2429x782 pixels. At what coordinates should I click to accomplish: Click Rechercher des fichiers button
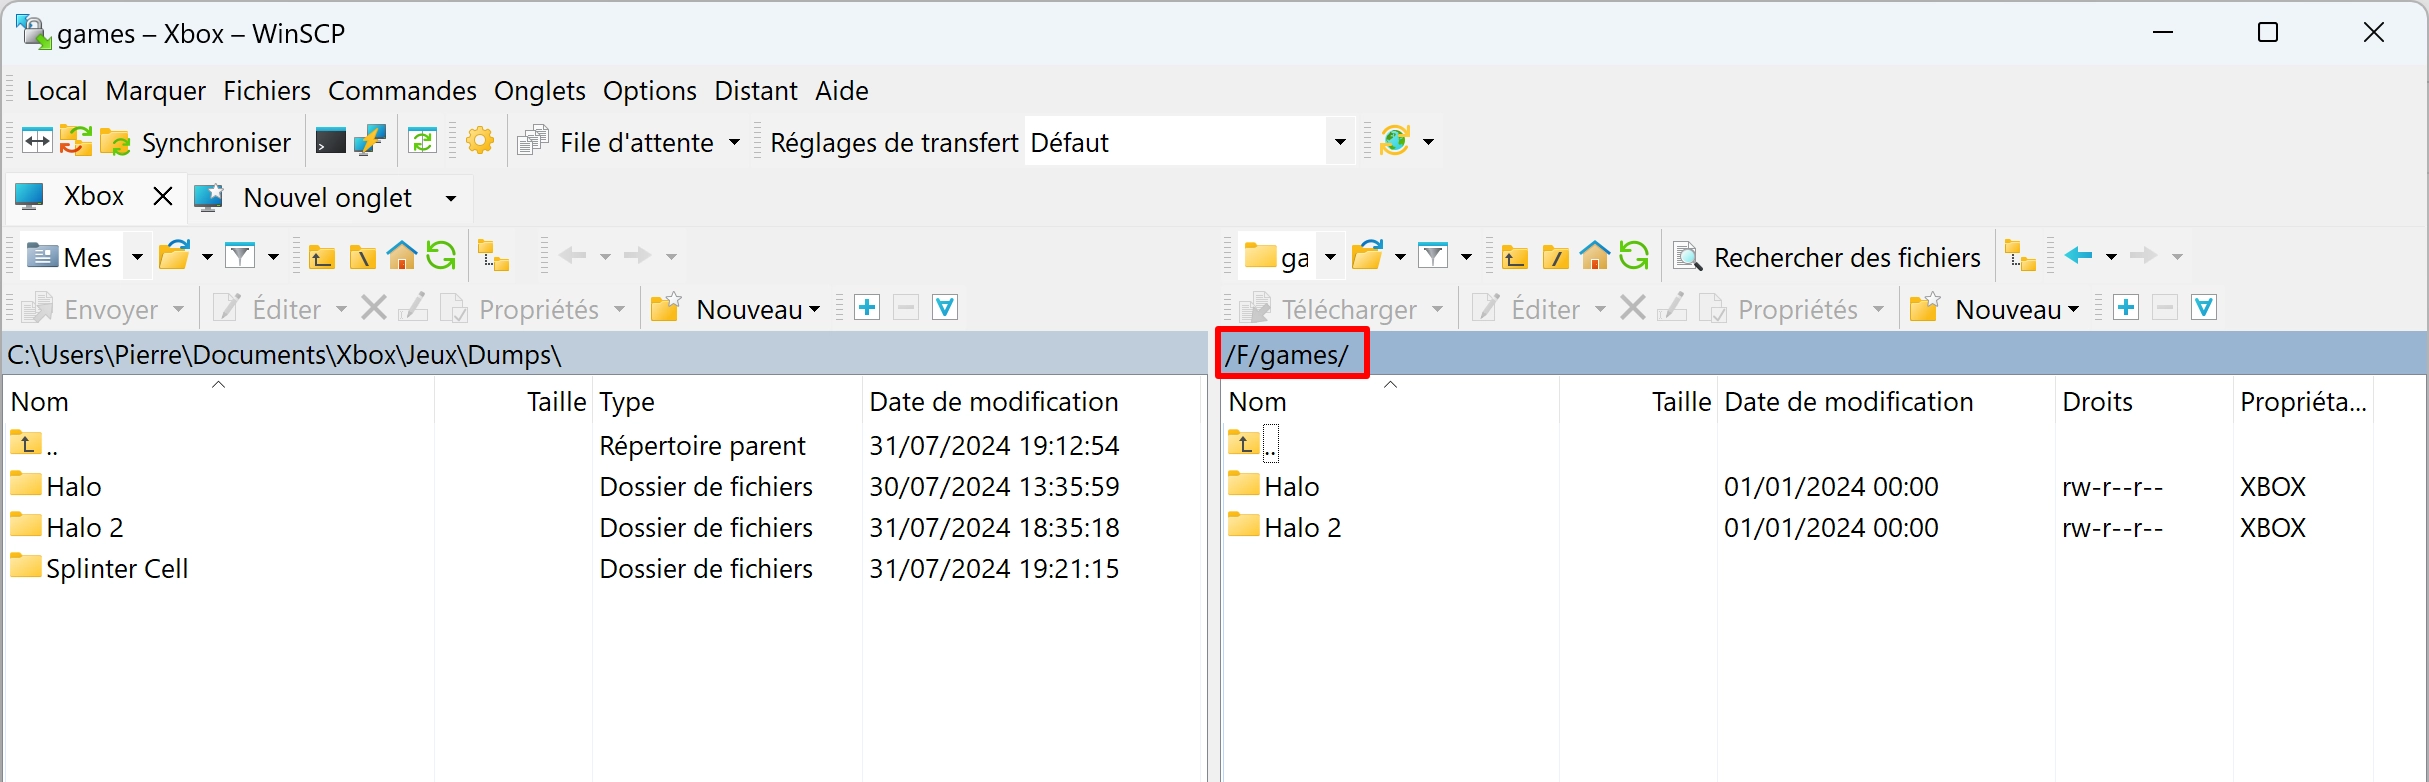tap(1828, 257)
